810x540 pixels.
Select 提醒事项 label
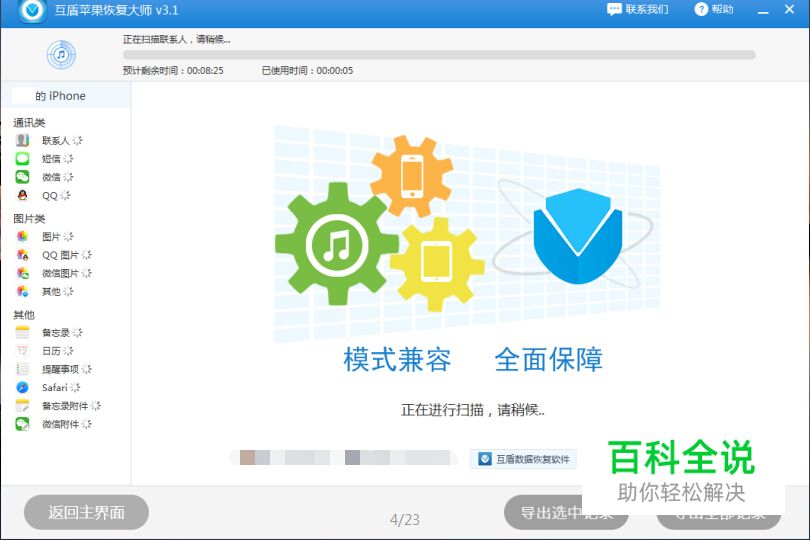60,369
